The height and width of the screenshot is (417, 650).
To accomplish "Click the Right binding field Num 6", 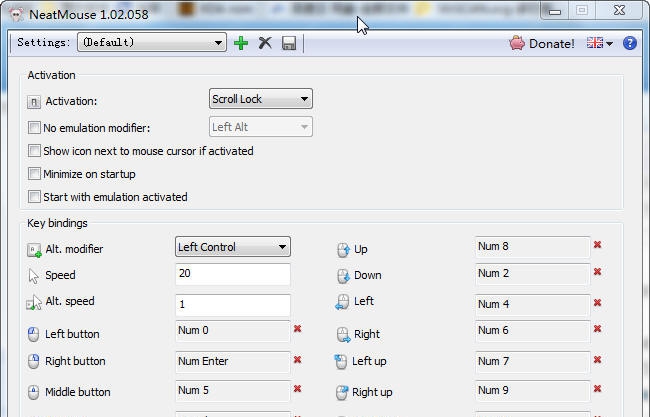I will 533,331.
